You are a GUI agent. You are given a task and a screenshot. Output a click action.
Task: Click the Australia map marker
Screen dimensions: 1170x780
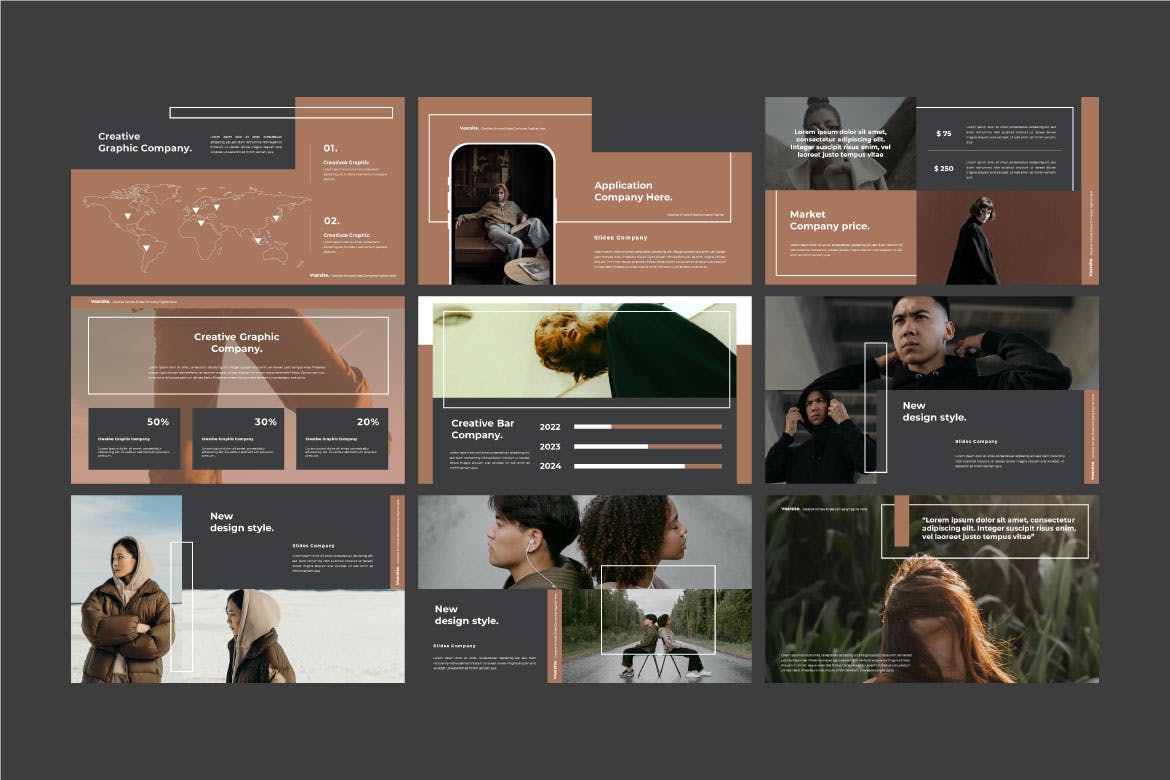point(258,240)
